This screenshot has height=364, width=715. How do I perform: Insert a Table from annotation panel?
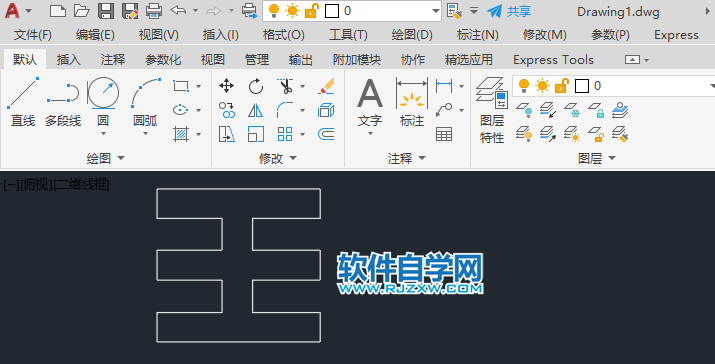444,134
